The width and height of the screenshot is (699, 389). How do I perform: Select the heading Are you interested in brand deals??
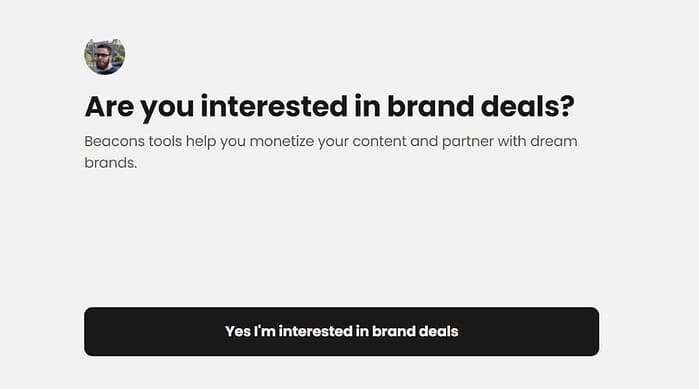[x=329, y=107]
